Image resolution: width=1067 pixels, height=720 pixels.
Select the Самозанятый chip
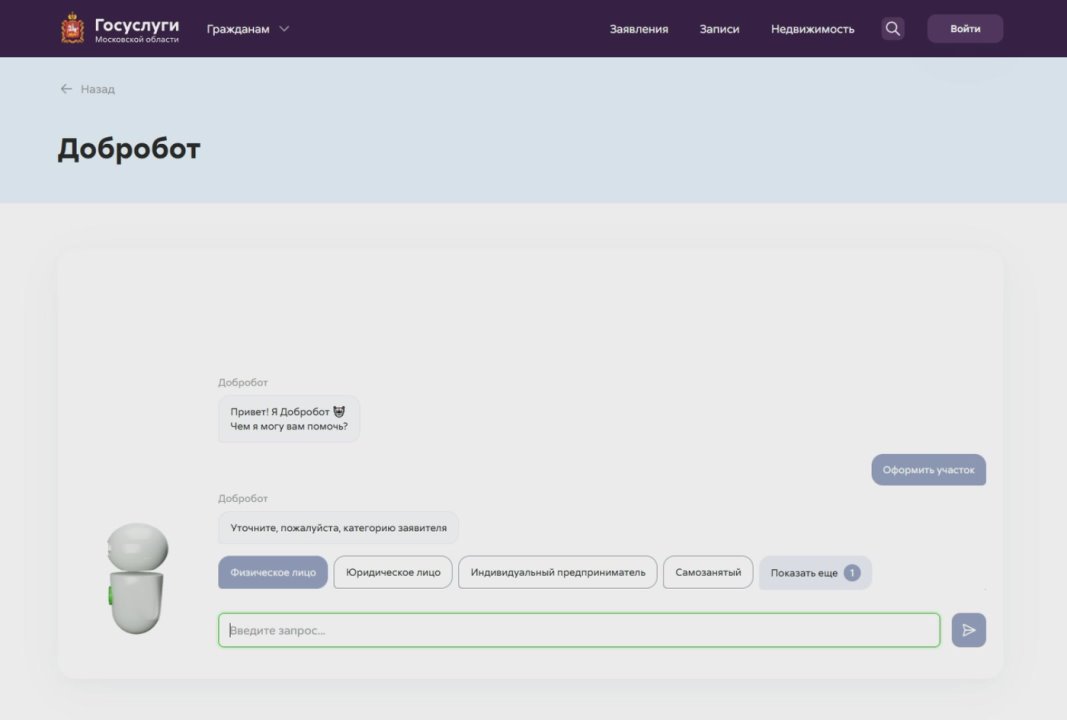pos(708,573)
